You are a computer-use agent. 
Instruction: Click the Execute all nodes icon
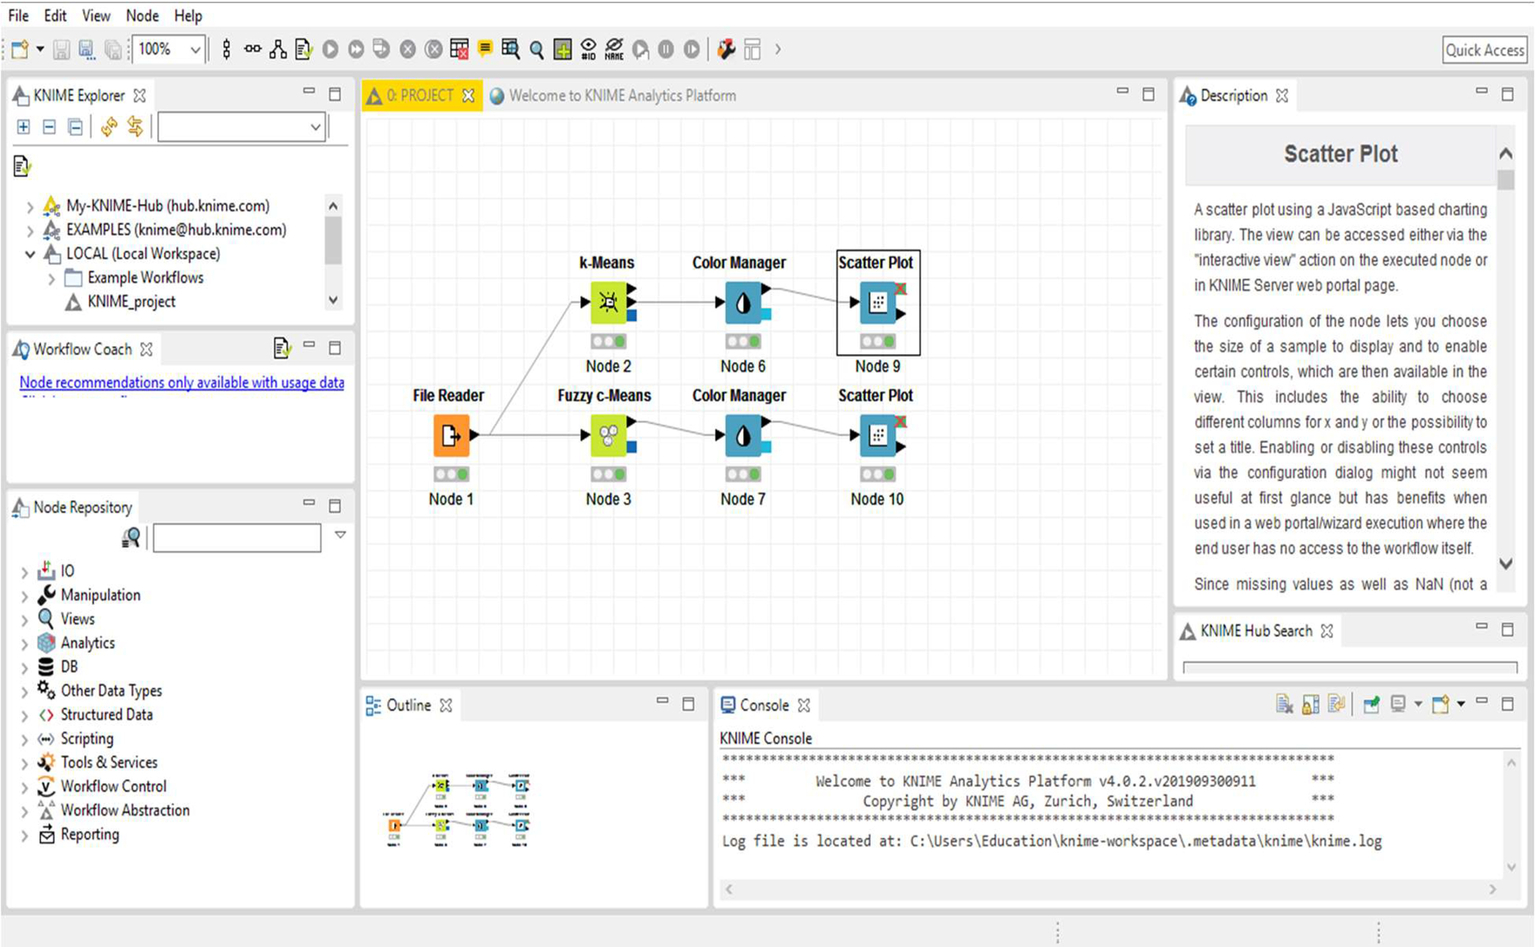pos(356,49)
